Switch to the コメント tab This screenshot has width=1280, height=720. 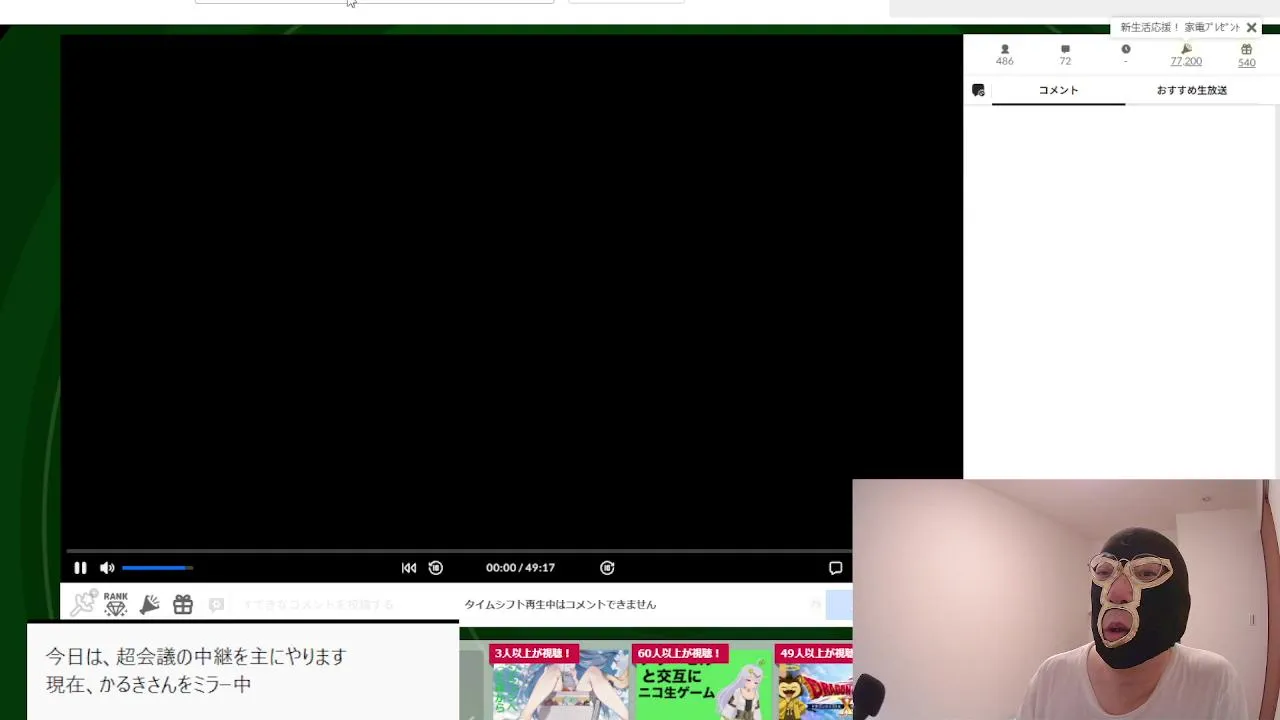click(x=1058, y=90)
